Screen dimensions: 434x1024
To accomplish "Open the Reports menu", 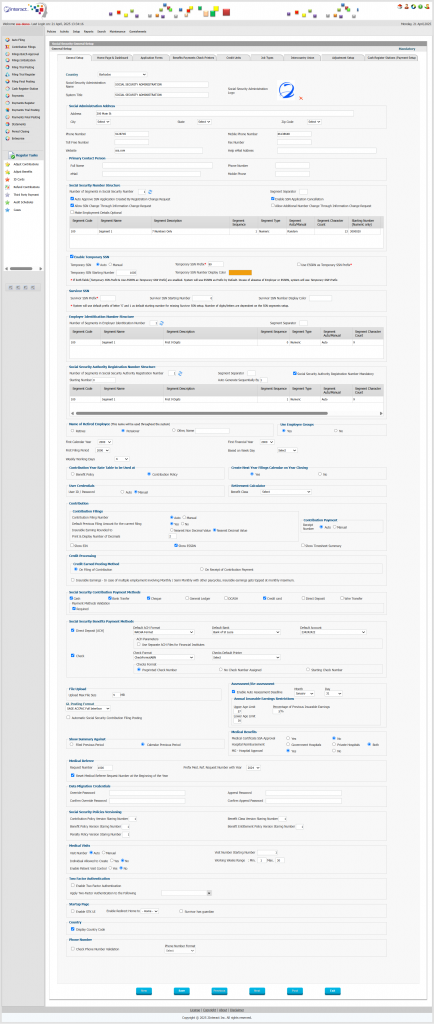I will 88,31.
